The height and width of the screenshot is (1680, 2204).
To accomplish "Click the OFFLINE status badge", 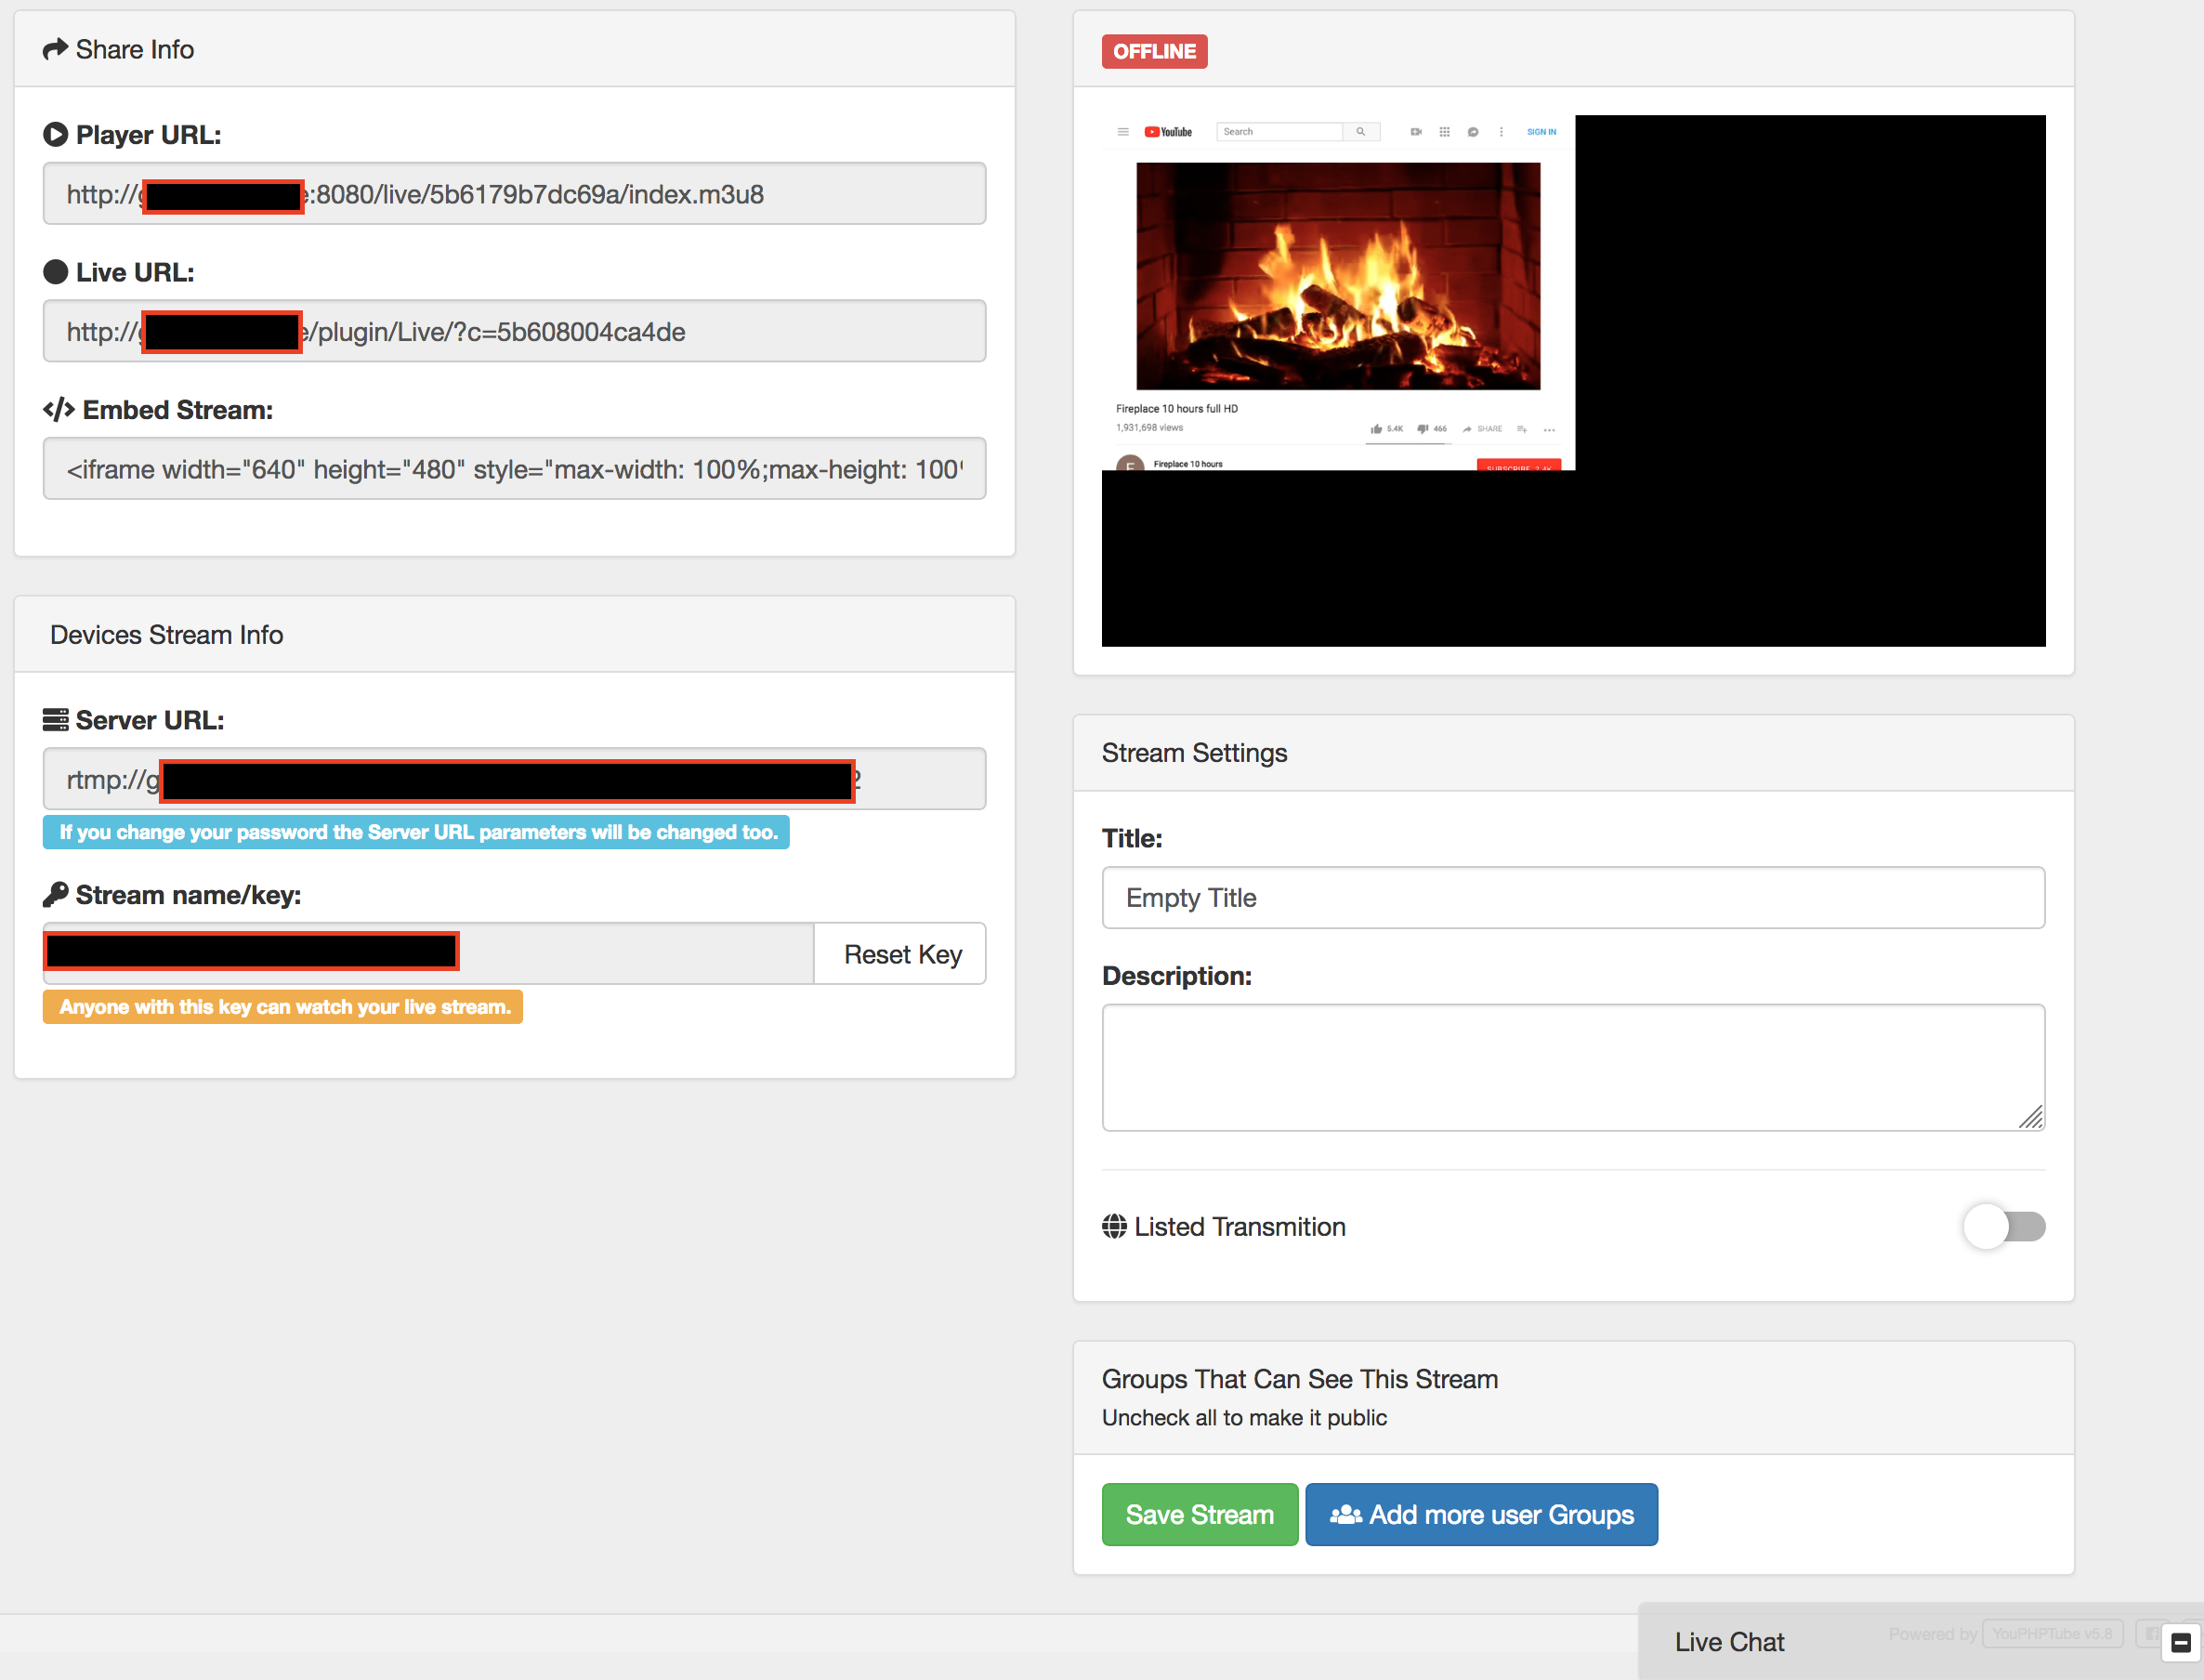I will pos(1154,51).
